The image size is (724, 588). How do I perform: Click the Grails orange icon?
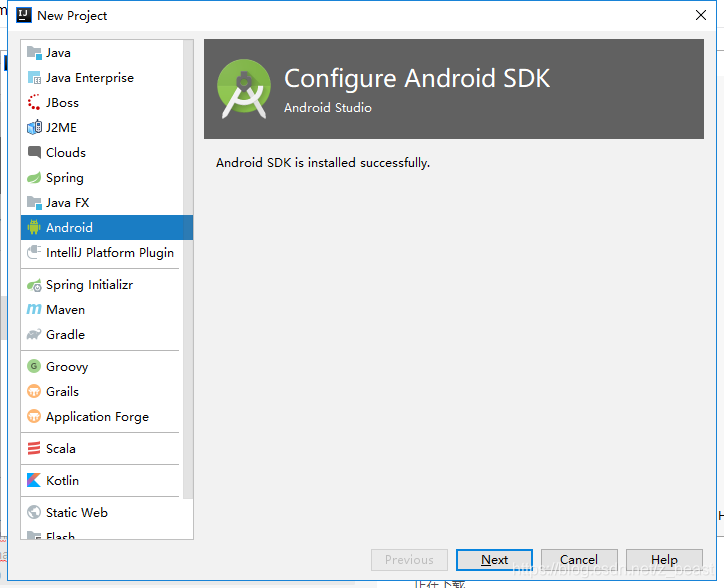pos(34,392)
